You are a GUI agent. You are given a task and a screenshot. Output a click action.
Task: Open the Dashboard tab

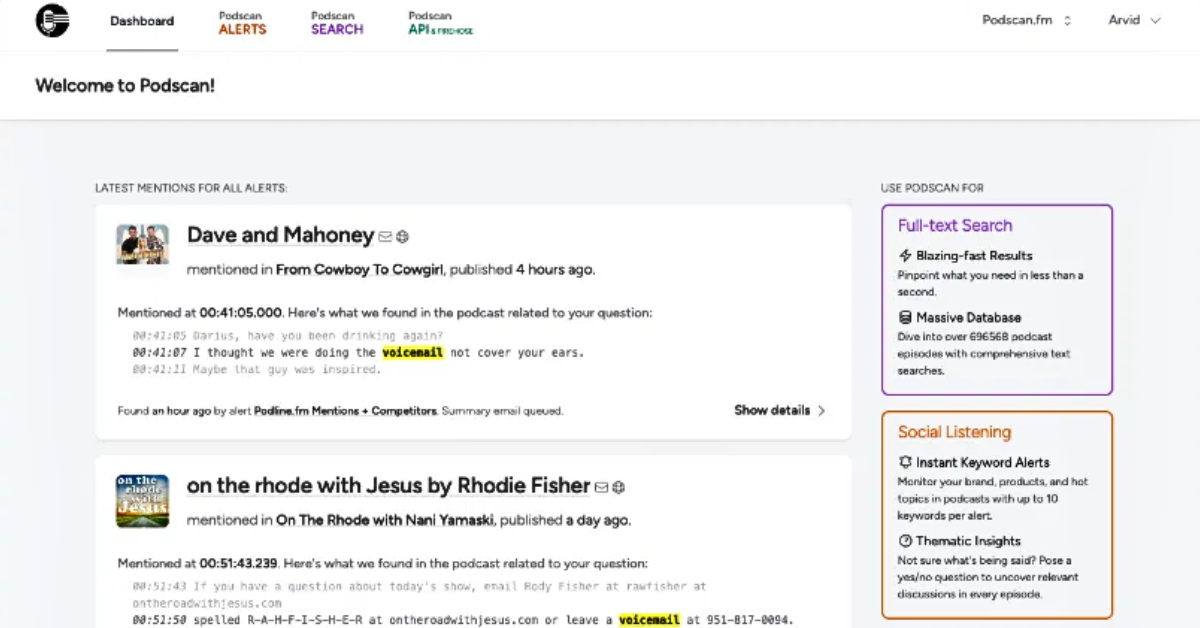(x=142, y=21)
